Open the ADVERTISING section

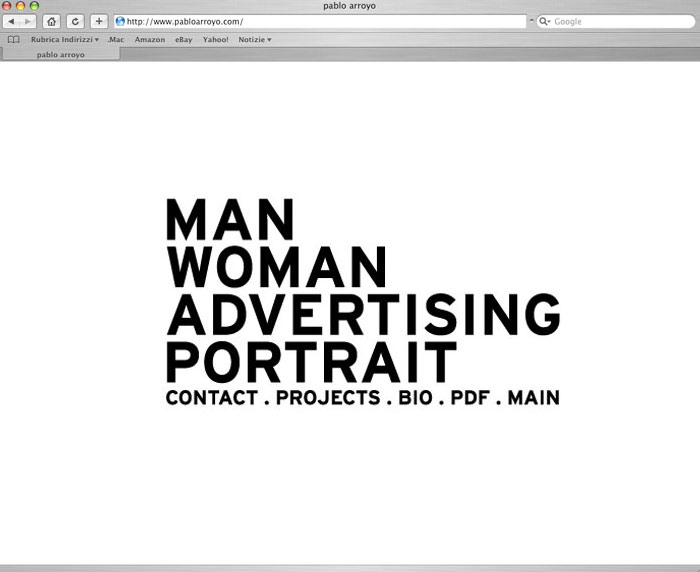coord(363,314)
